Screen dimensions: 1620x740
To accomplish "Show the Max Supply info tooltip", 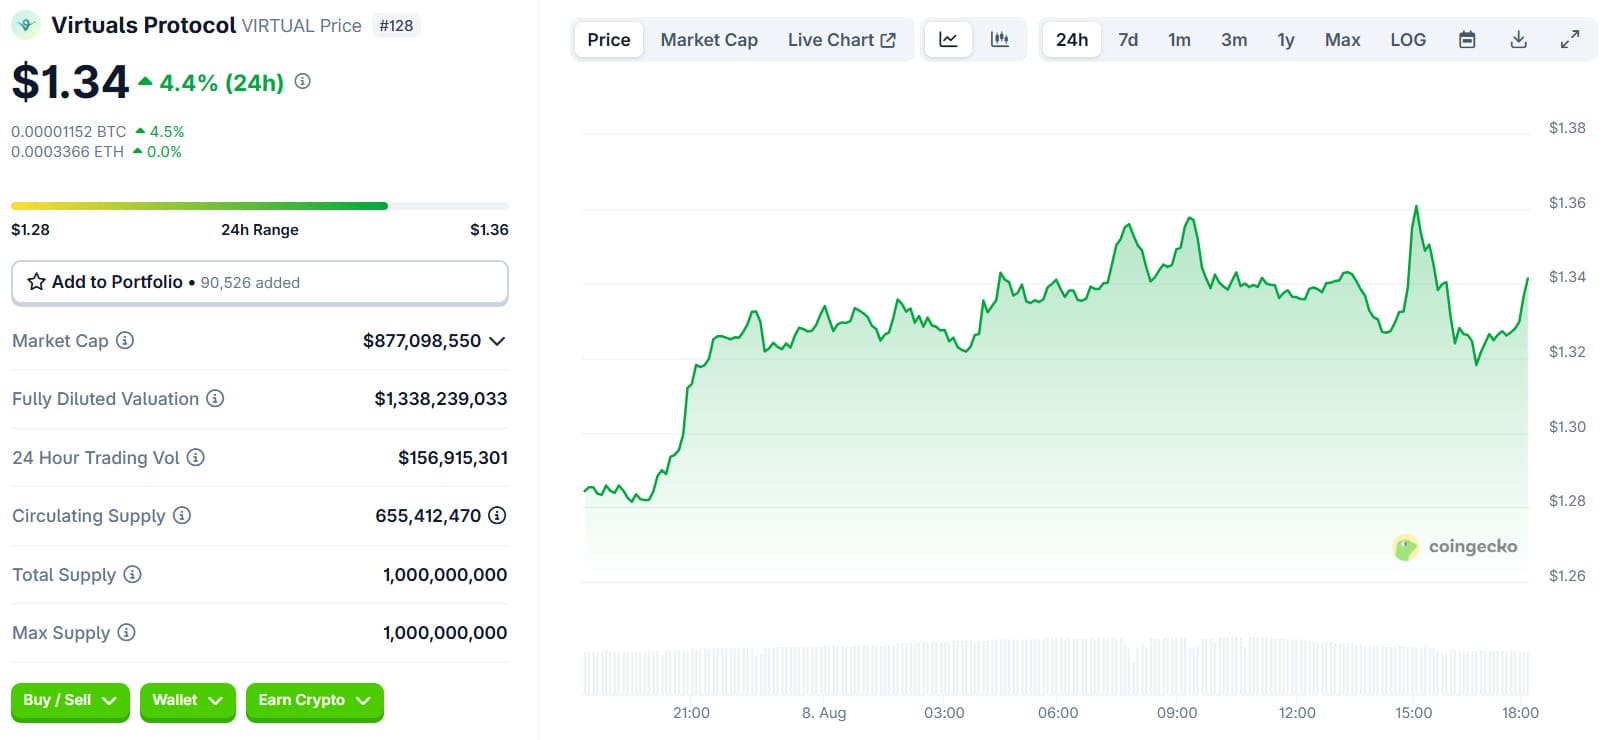I will (x=126, y=632).
